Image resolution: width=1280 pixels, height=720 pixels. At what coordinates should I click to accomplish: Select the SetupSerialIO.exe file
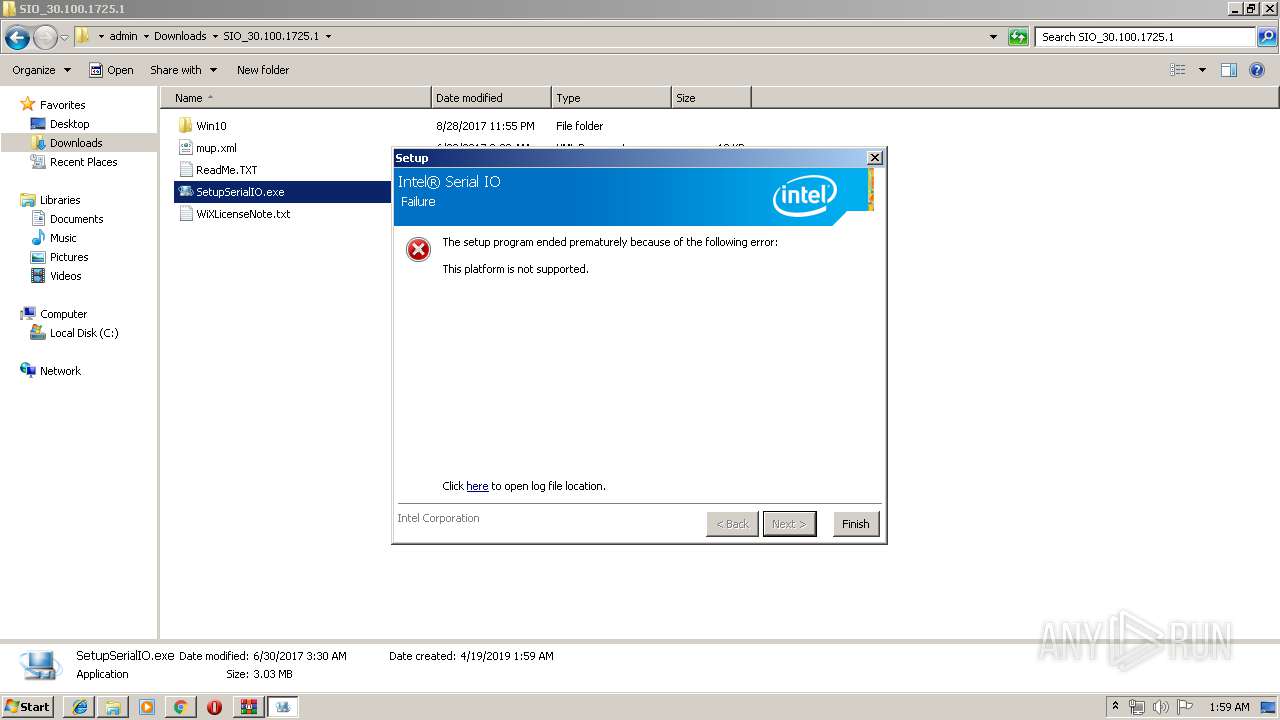pyautogui.click(x=240, y=192)
